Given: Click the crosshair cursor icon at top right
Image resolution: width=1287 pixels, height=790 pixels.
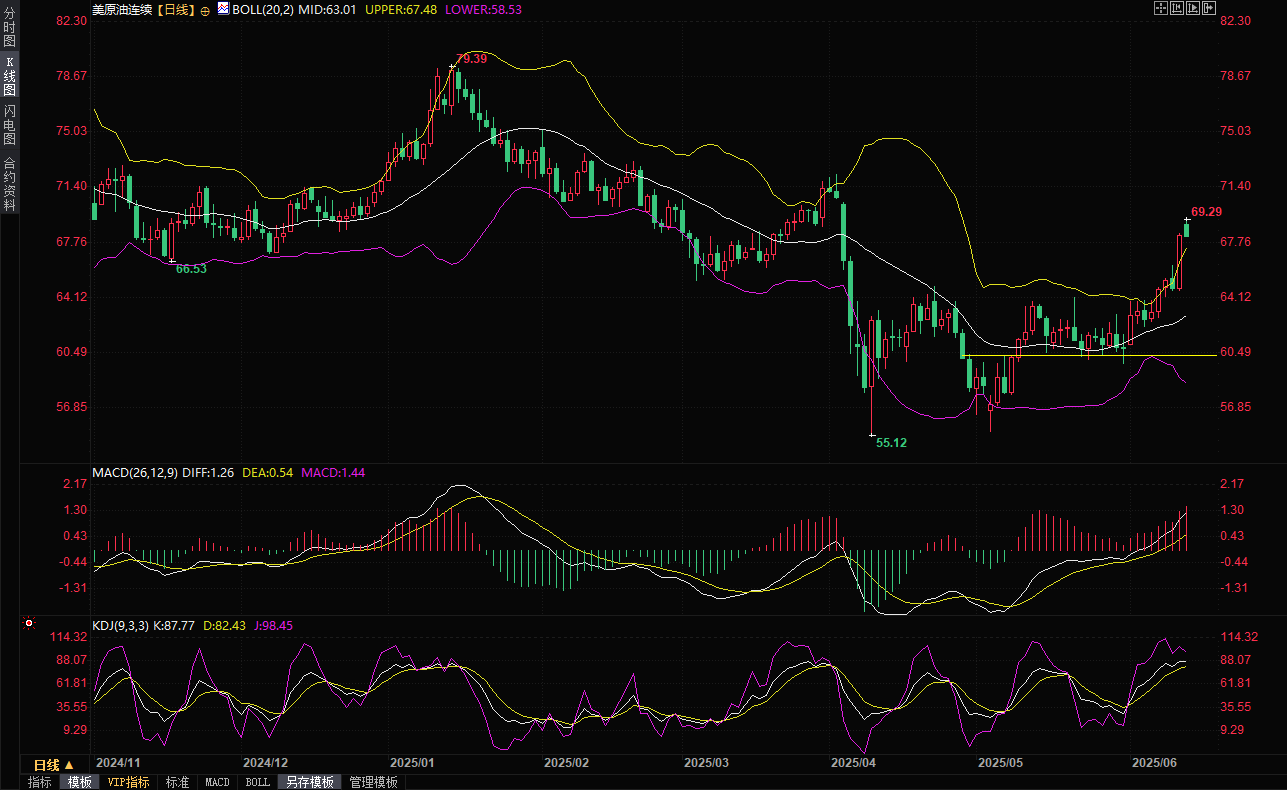Looking at the screenshot, I should [x=1161, y=8].
